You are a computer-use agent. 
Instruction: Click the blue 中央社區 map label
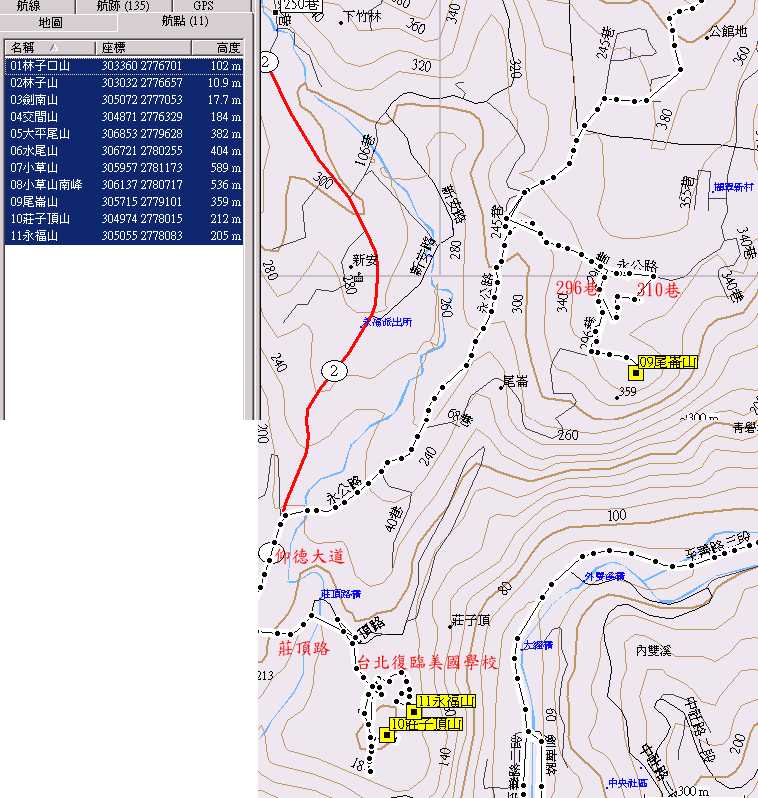pyautogui.click(x=628, y=783)
